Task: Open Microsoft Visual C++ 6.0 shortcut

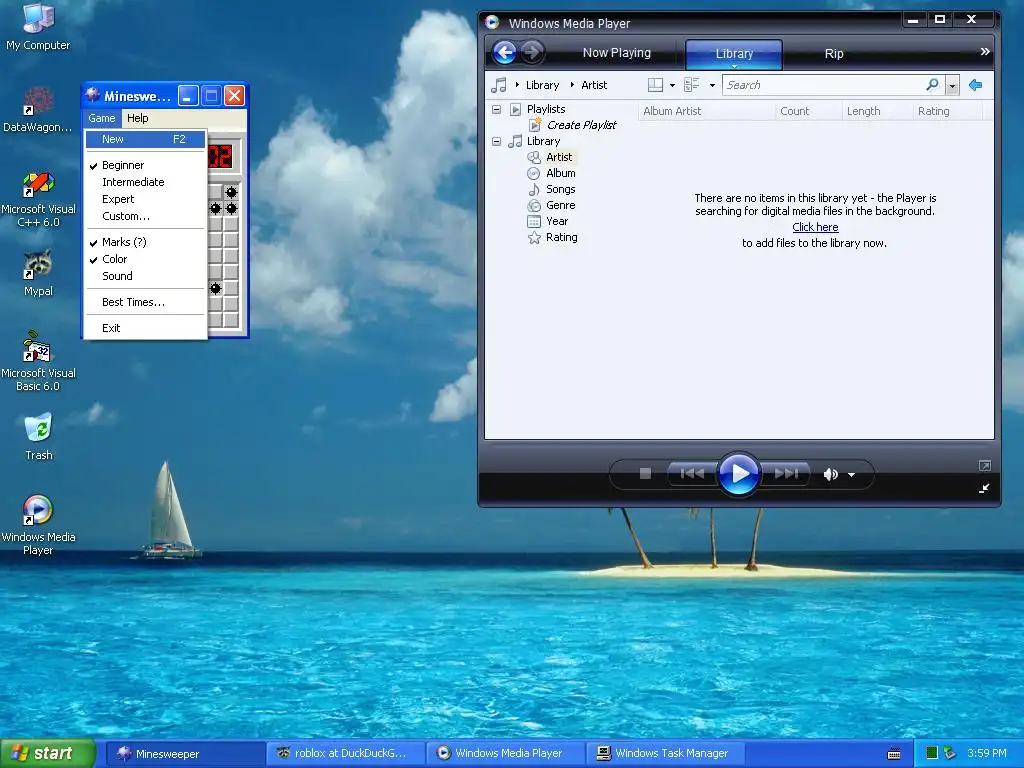Action: point(38,198)
